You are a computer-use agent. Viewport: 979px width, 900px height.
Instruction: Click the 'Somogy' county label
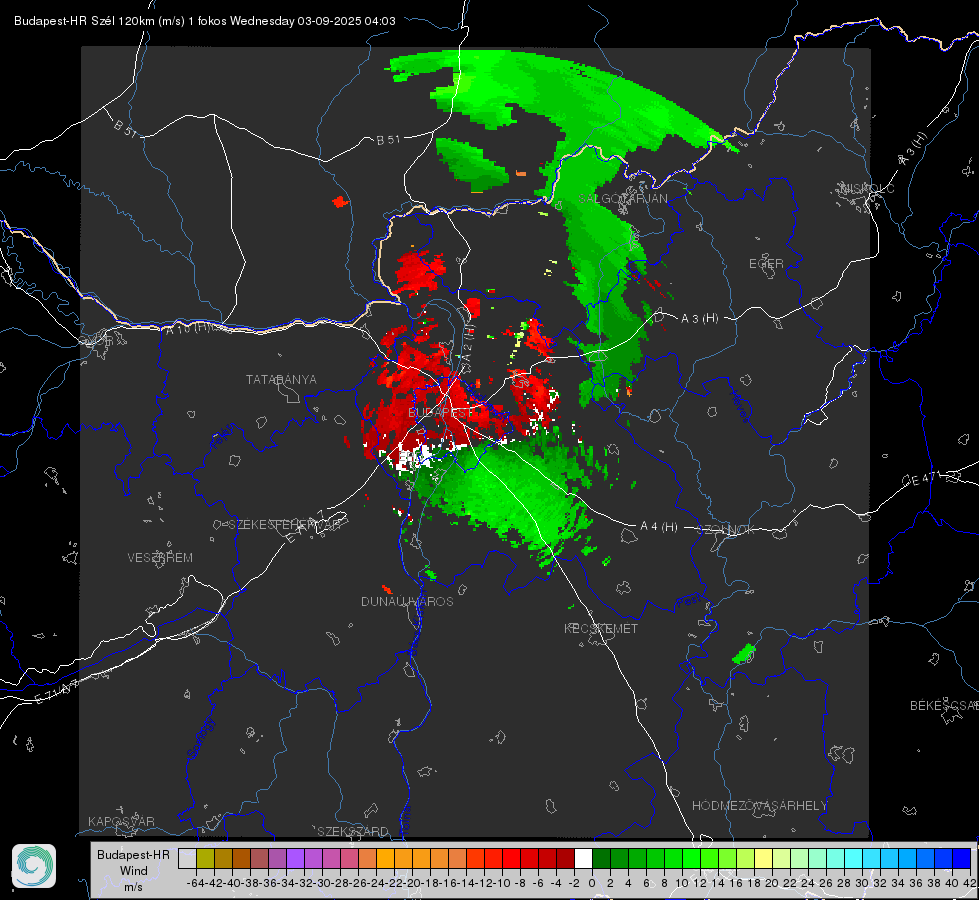click(200, 738)
